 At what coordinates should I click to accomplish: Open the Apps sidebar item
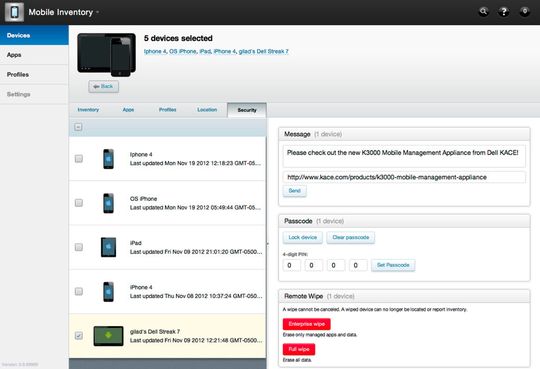[x=34, y=55]
